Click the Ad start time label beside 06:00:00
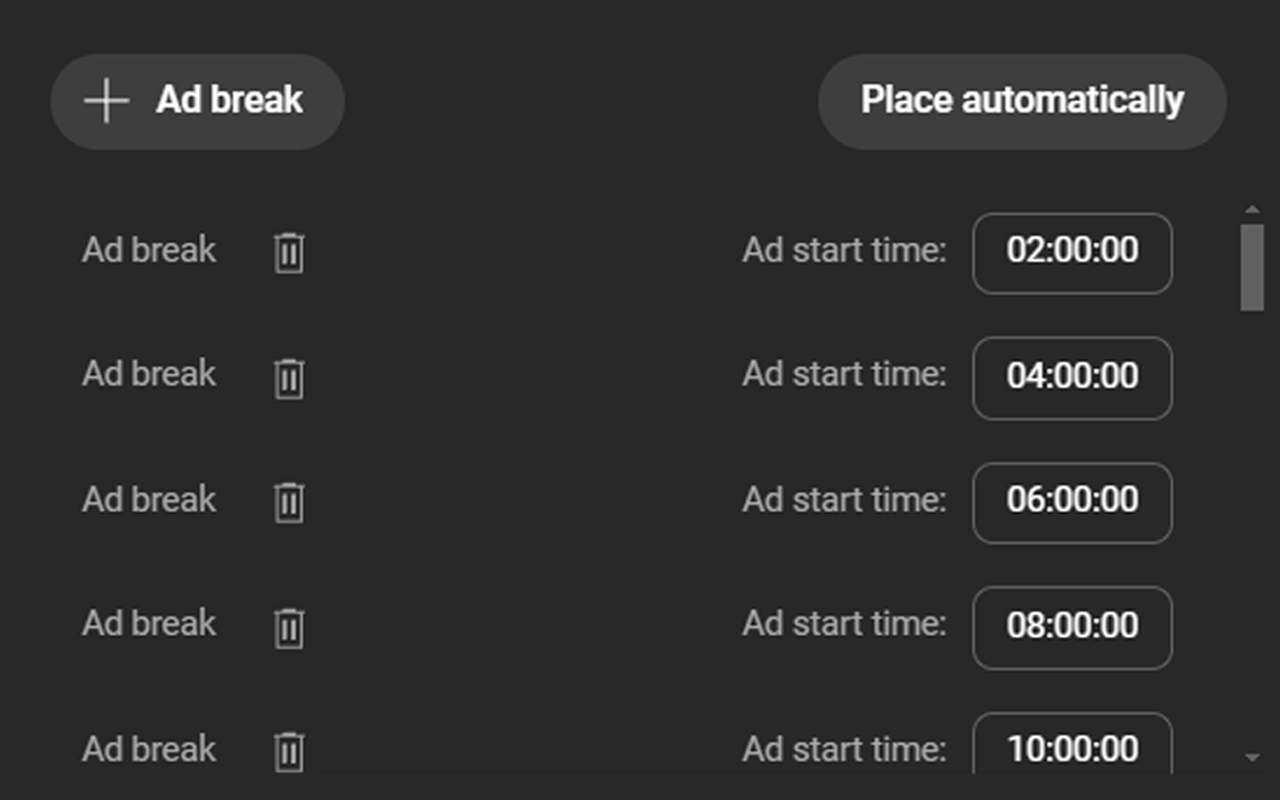Image resolution: width=1280 pixels, height=800 pixels. click(845, 500)
